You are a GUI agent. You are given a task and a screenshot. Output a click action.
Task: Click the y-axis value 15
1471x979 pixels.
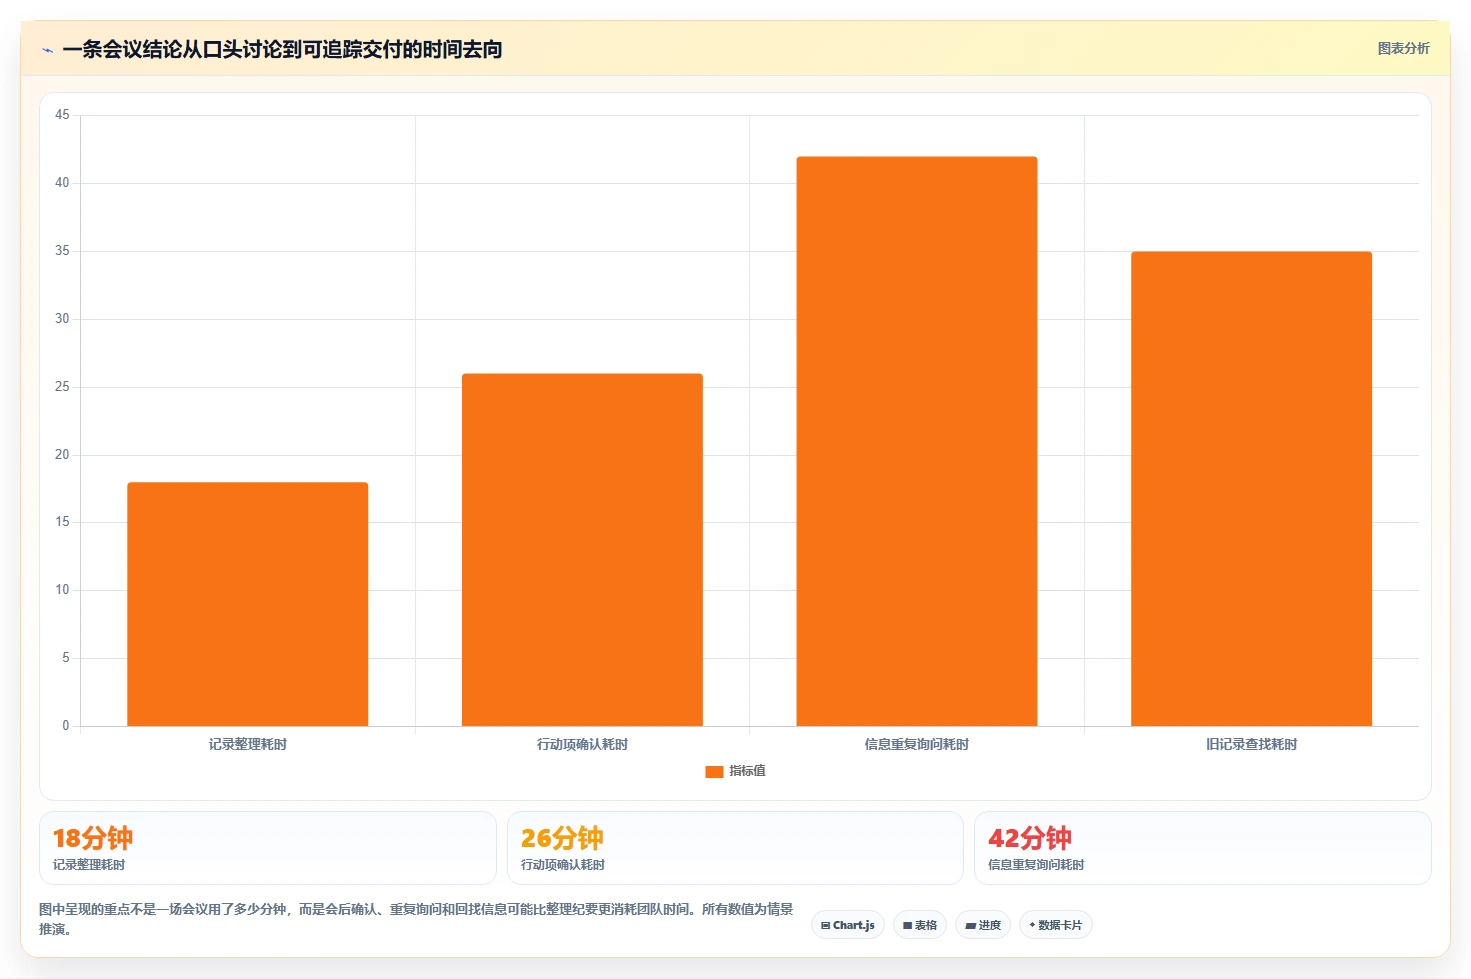[62, 522]
